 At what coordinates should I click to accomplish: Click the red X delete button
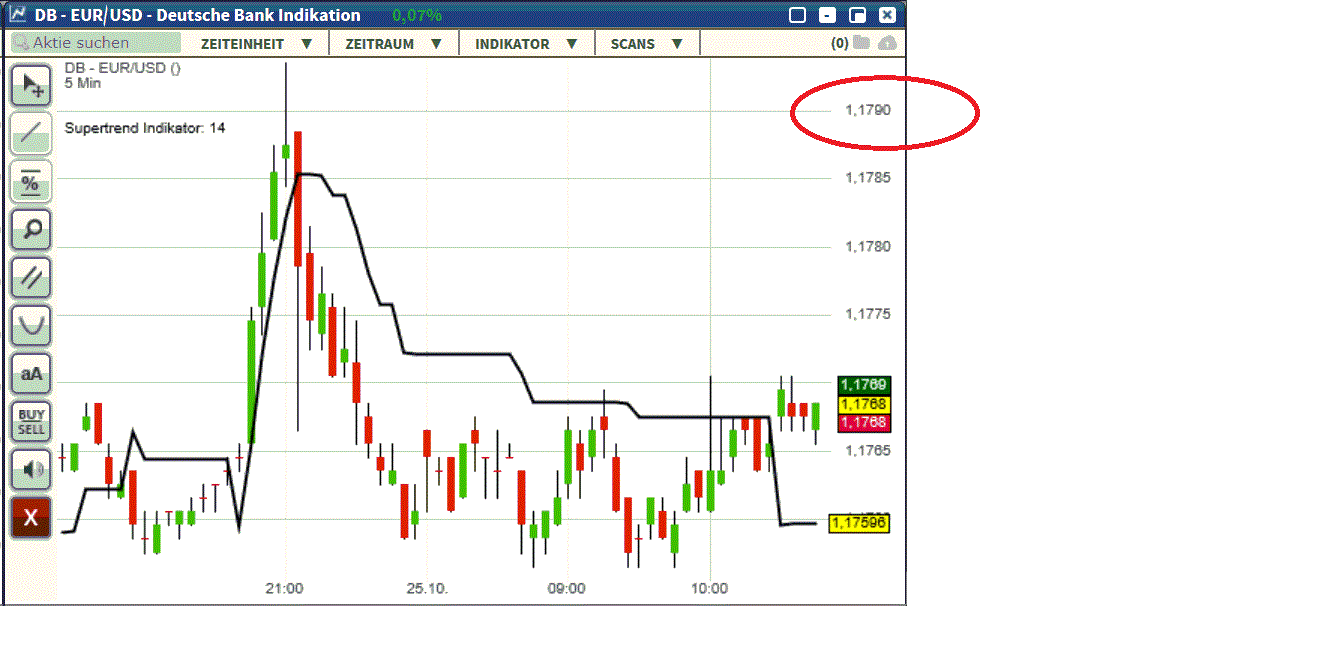pos(31,517)
